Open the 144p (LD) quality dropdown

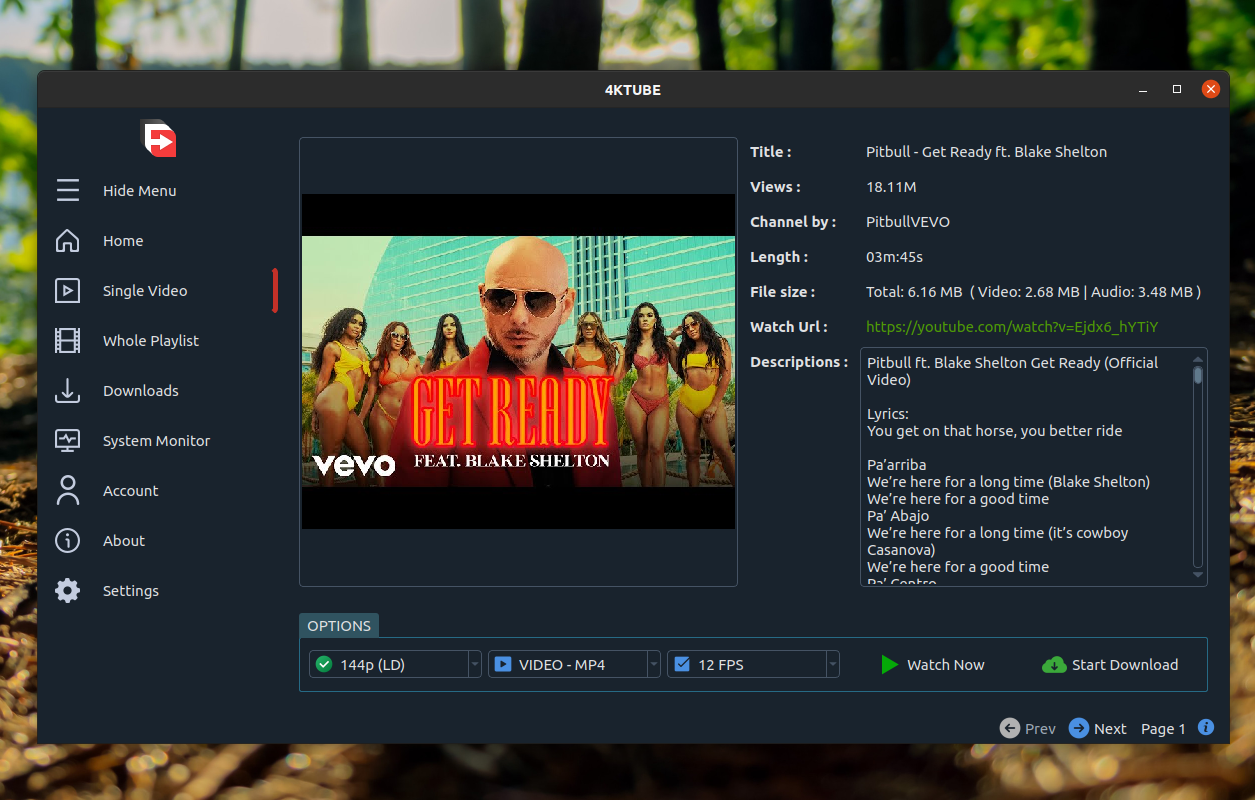395,664
